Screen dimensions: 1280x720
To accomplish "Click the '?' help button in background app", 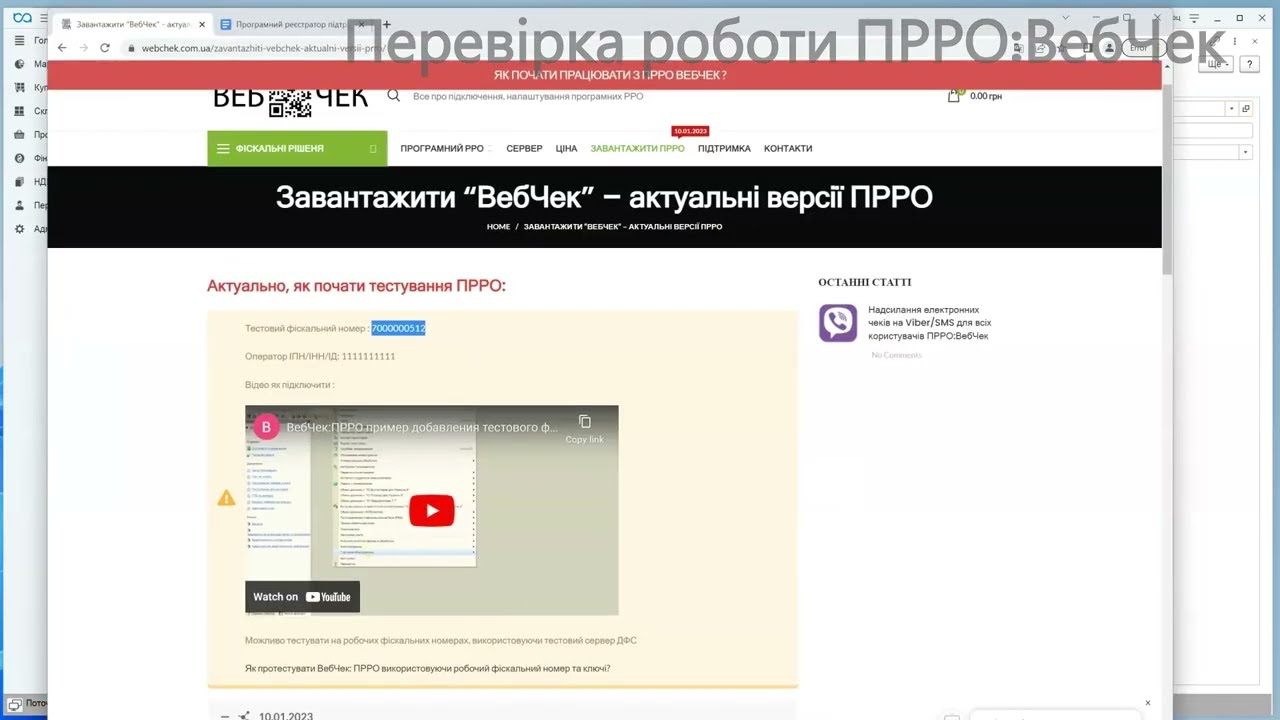I will point(1249,64).
